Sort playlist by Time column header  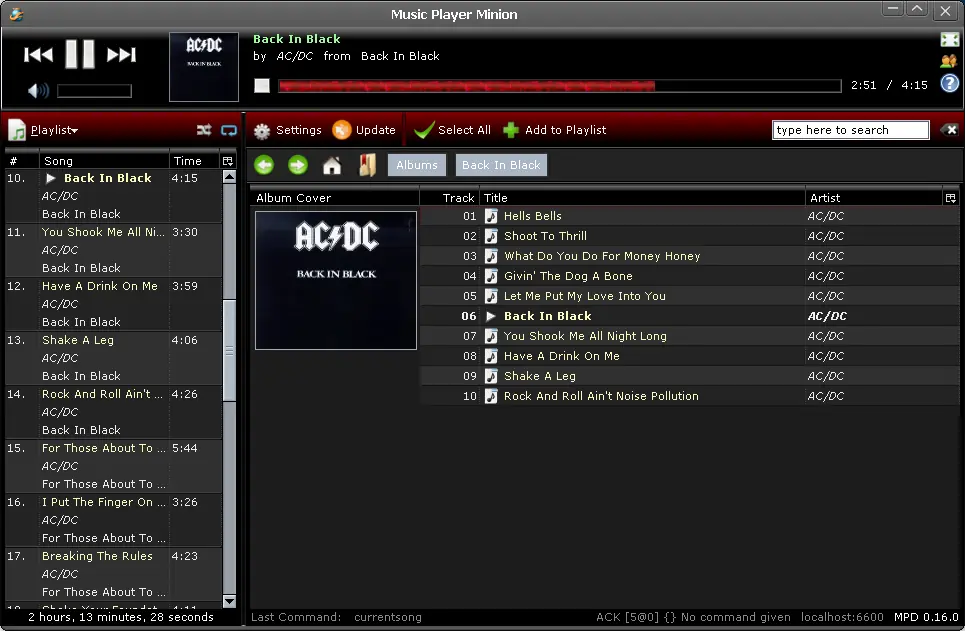click(x=194, y=161)
